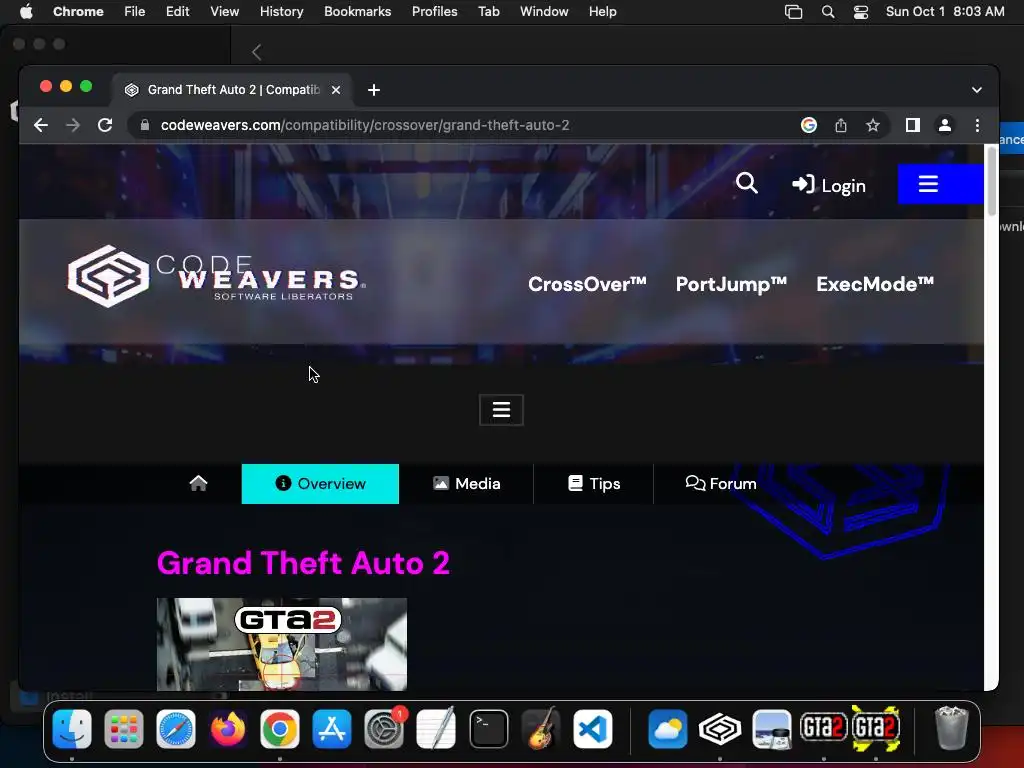Click the lock site info icon

pyautogui.click(x=144, y=125)
